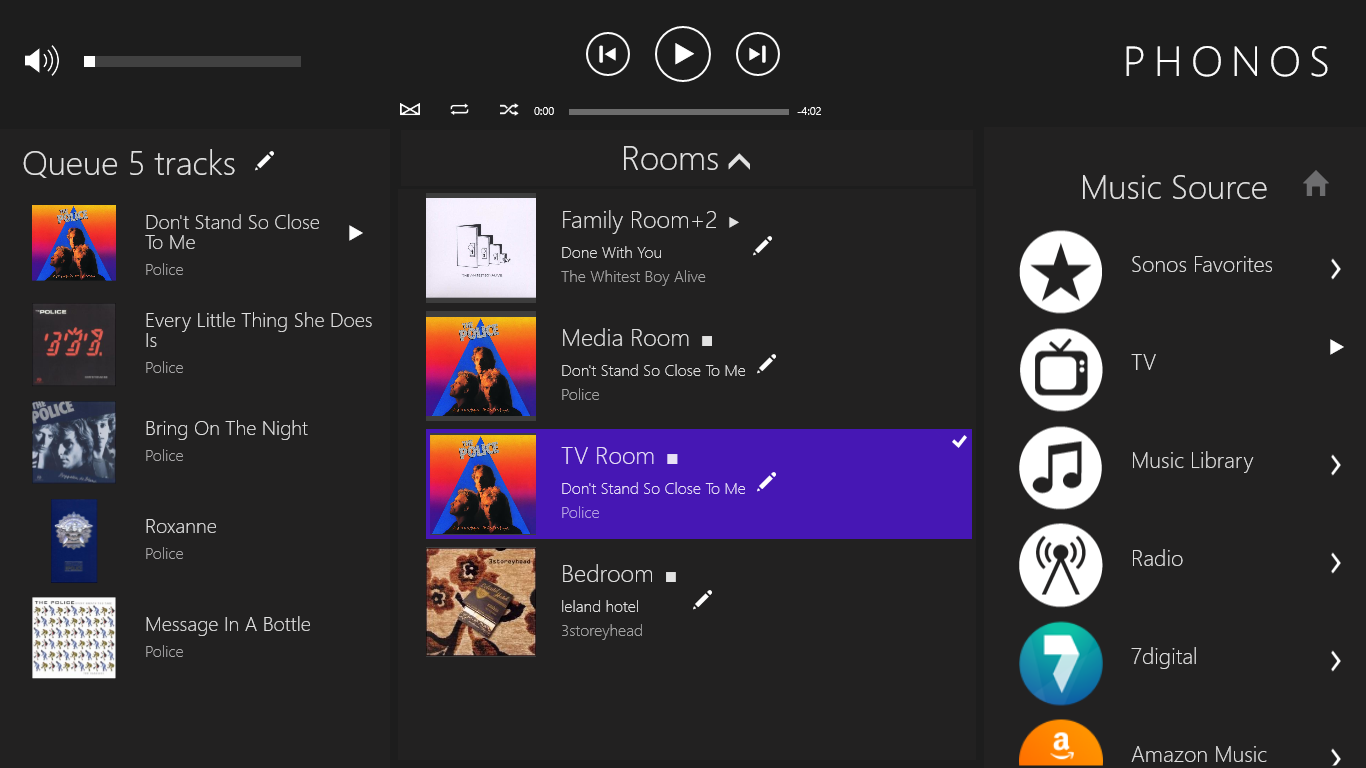
Task: Expand Sonos Favorites chevron
Action: point(1336,268)
